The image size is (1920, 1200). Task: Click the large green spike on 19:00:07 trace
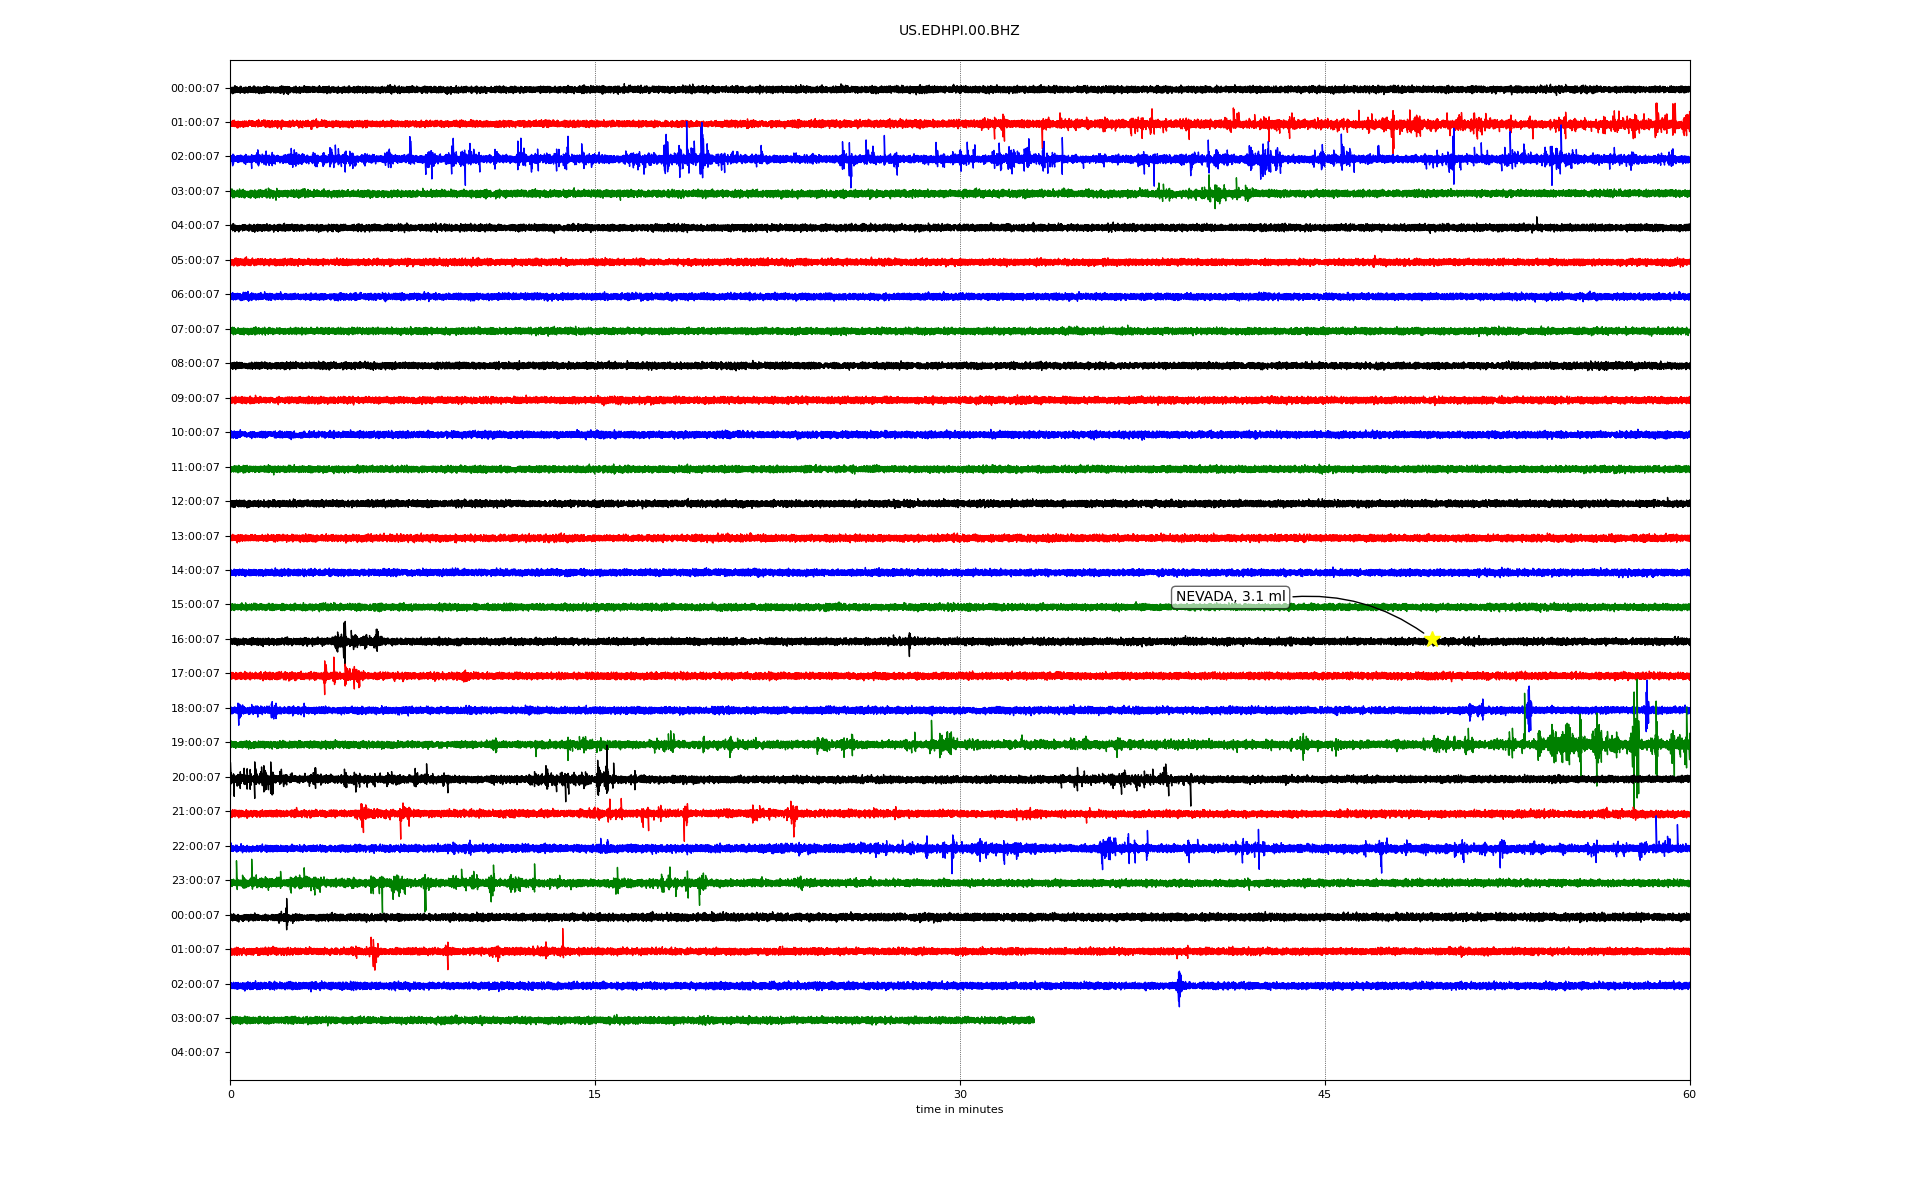pyautogui.click(x=1635, y=745)
